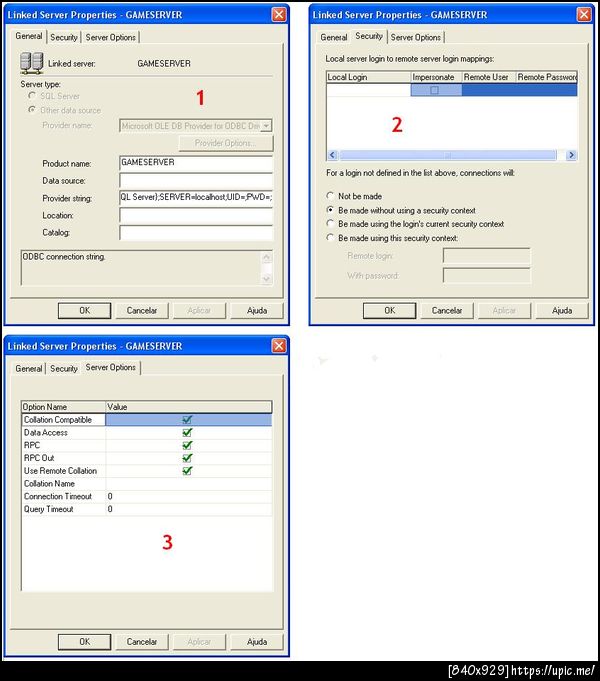Click the Local Login column header

[x=368, y=77]
